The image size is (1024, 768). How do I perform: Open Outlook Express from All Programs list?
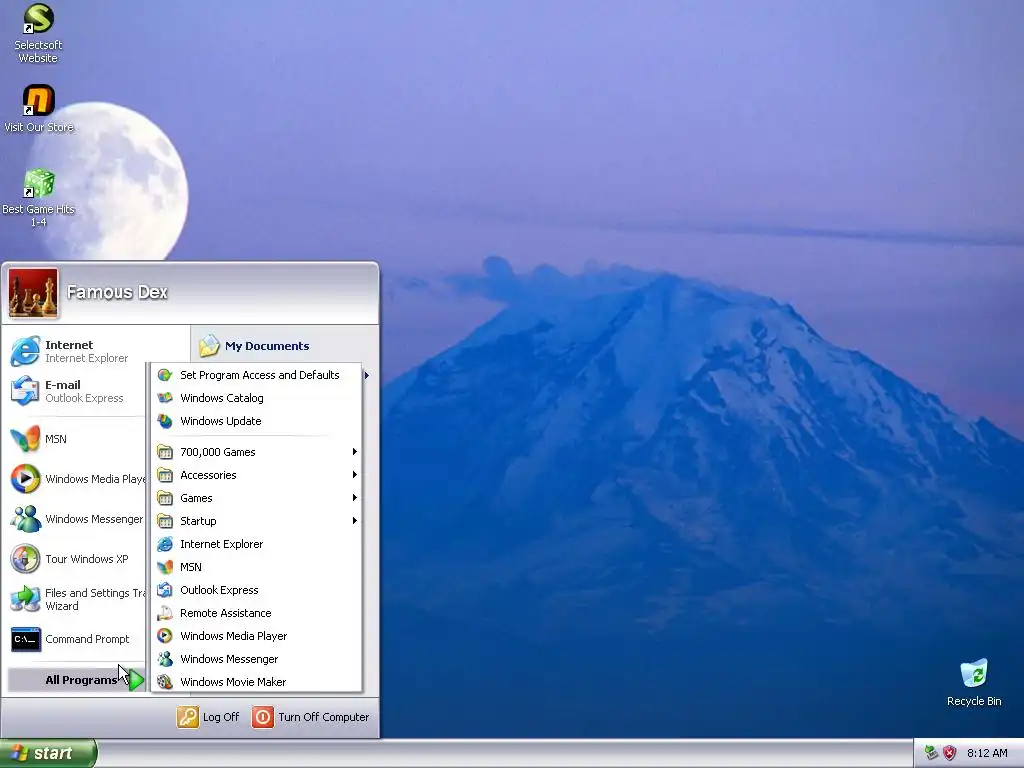(x=256, y=590)
